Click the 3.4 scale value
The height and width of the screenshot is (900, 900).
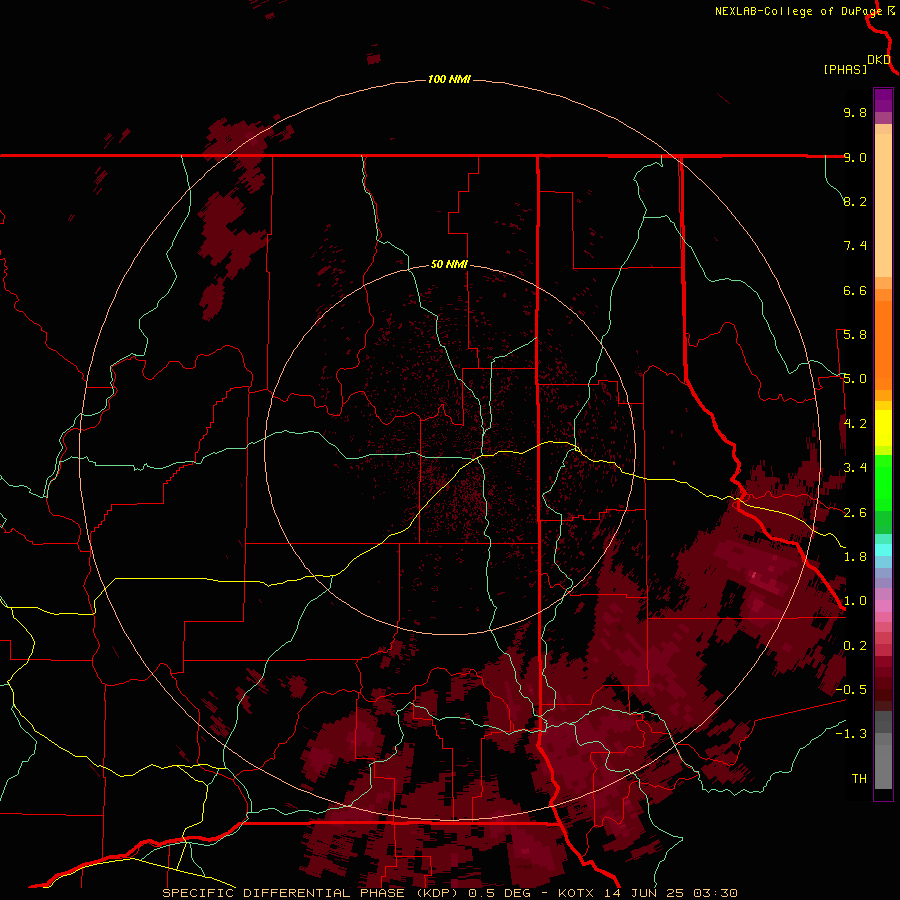click(855, 468)
